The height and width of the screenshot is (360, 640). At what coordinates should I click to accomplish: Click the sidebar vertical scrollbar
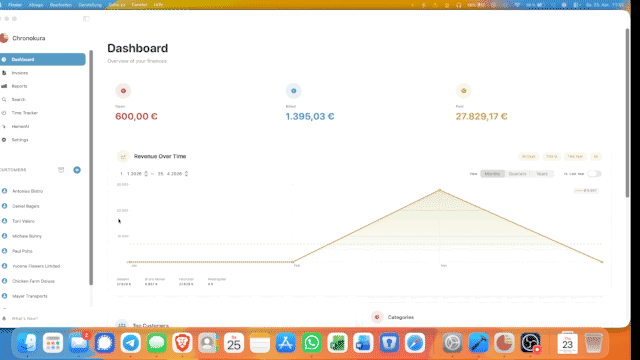coord(91,167)
